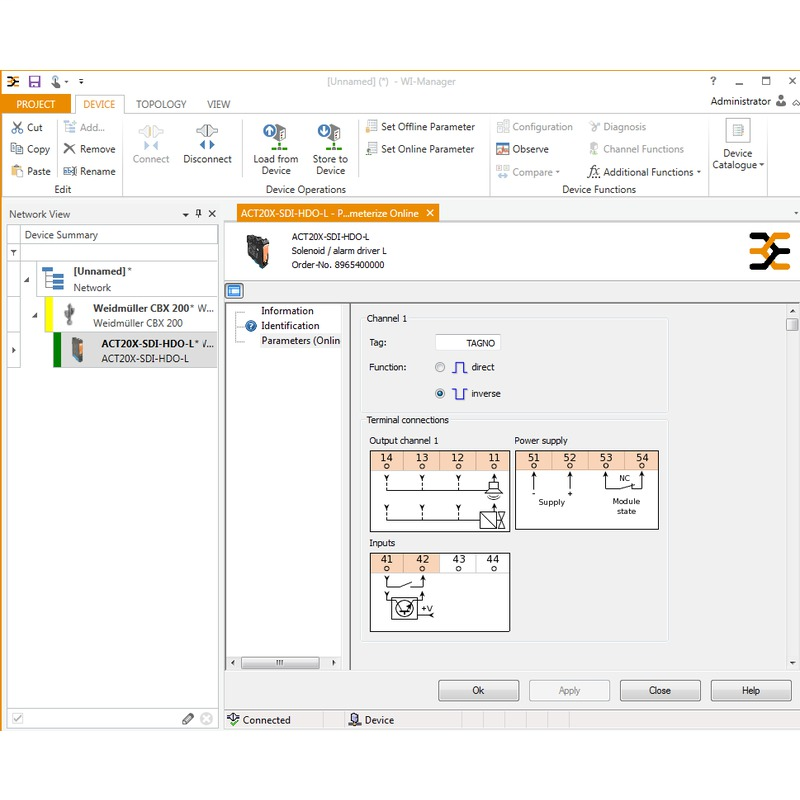Select the ACT20X-SDI-HDO-L Parameterize Online tab
This screenshot has height=800, width=800.
[329, 213]
